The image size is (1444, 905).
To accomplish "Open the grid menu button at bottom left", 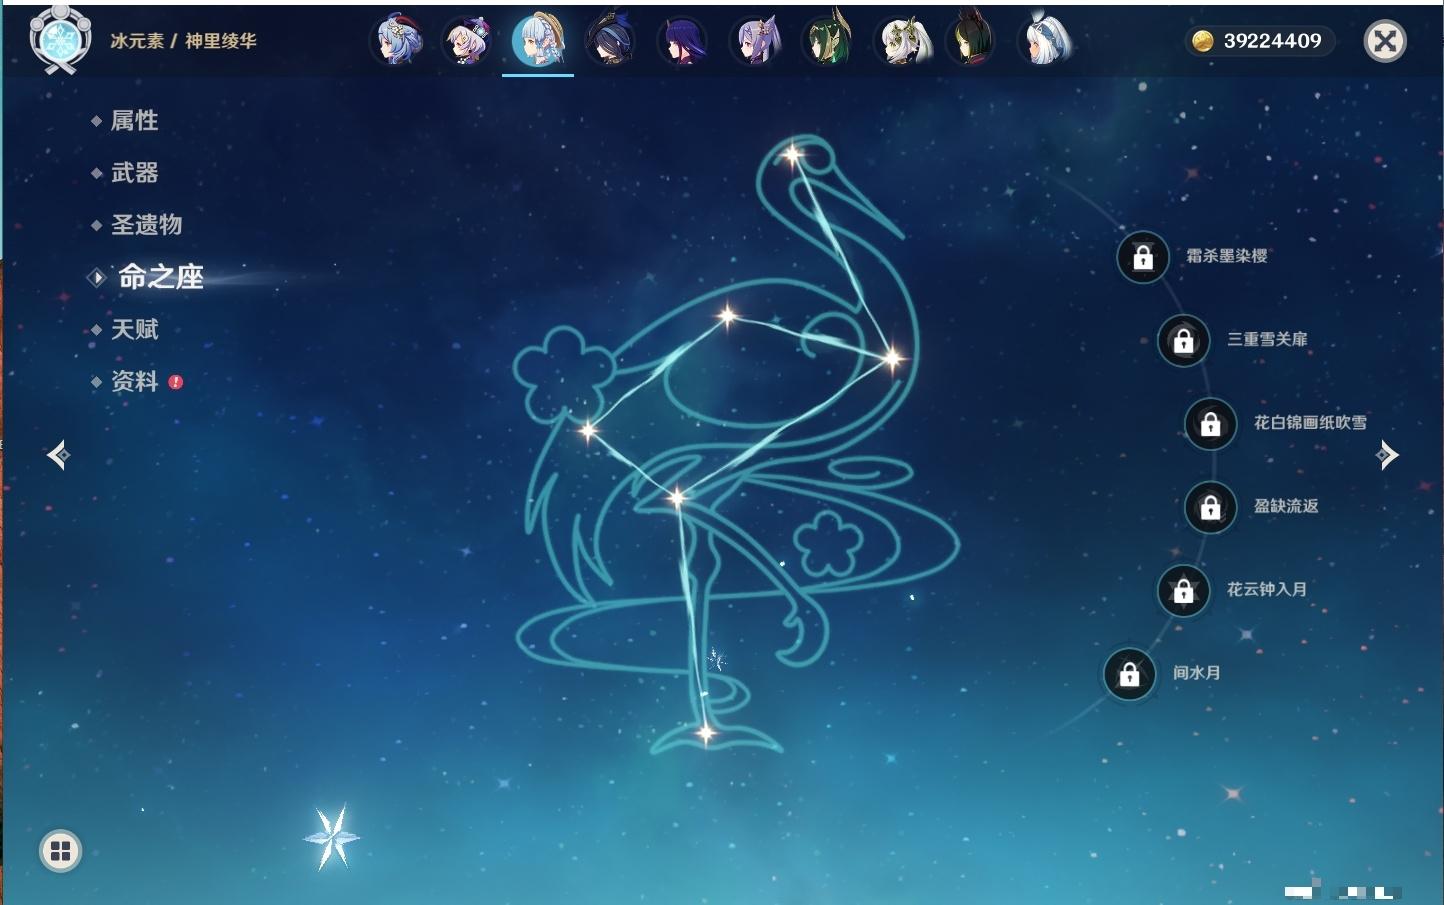I will click(x=60, y=851).
